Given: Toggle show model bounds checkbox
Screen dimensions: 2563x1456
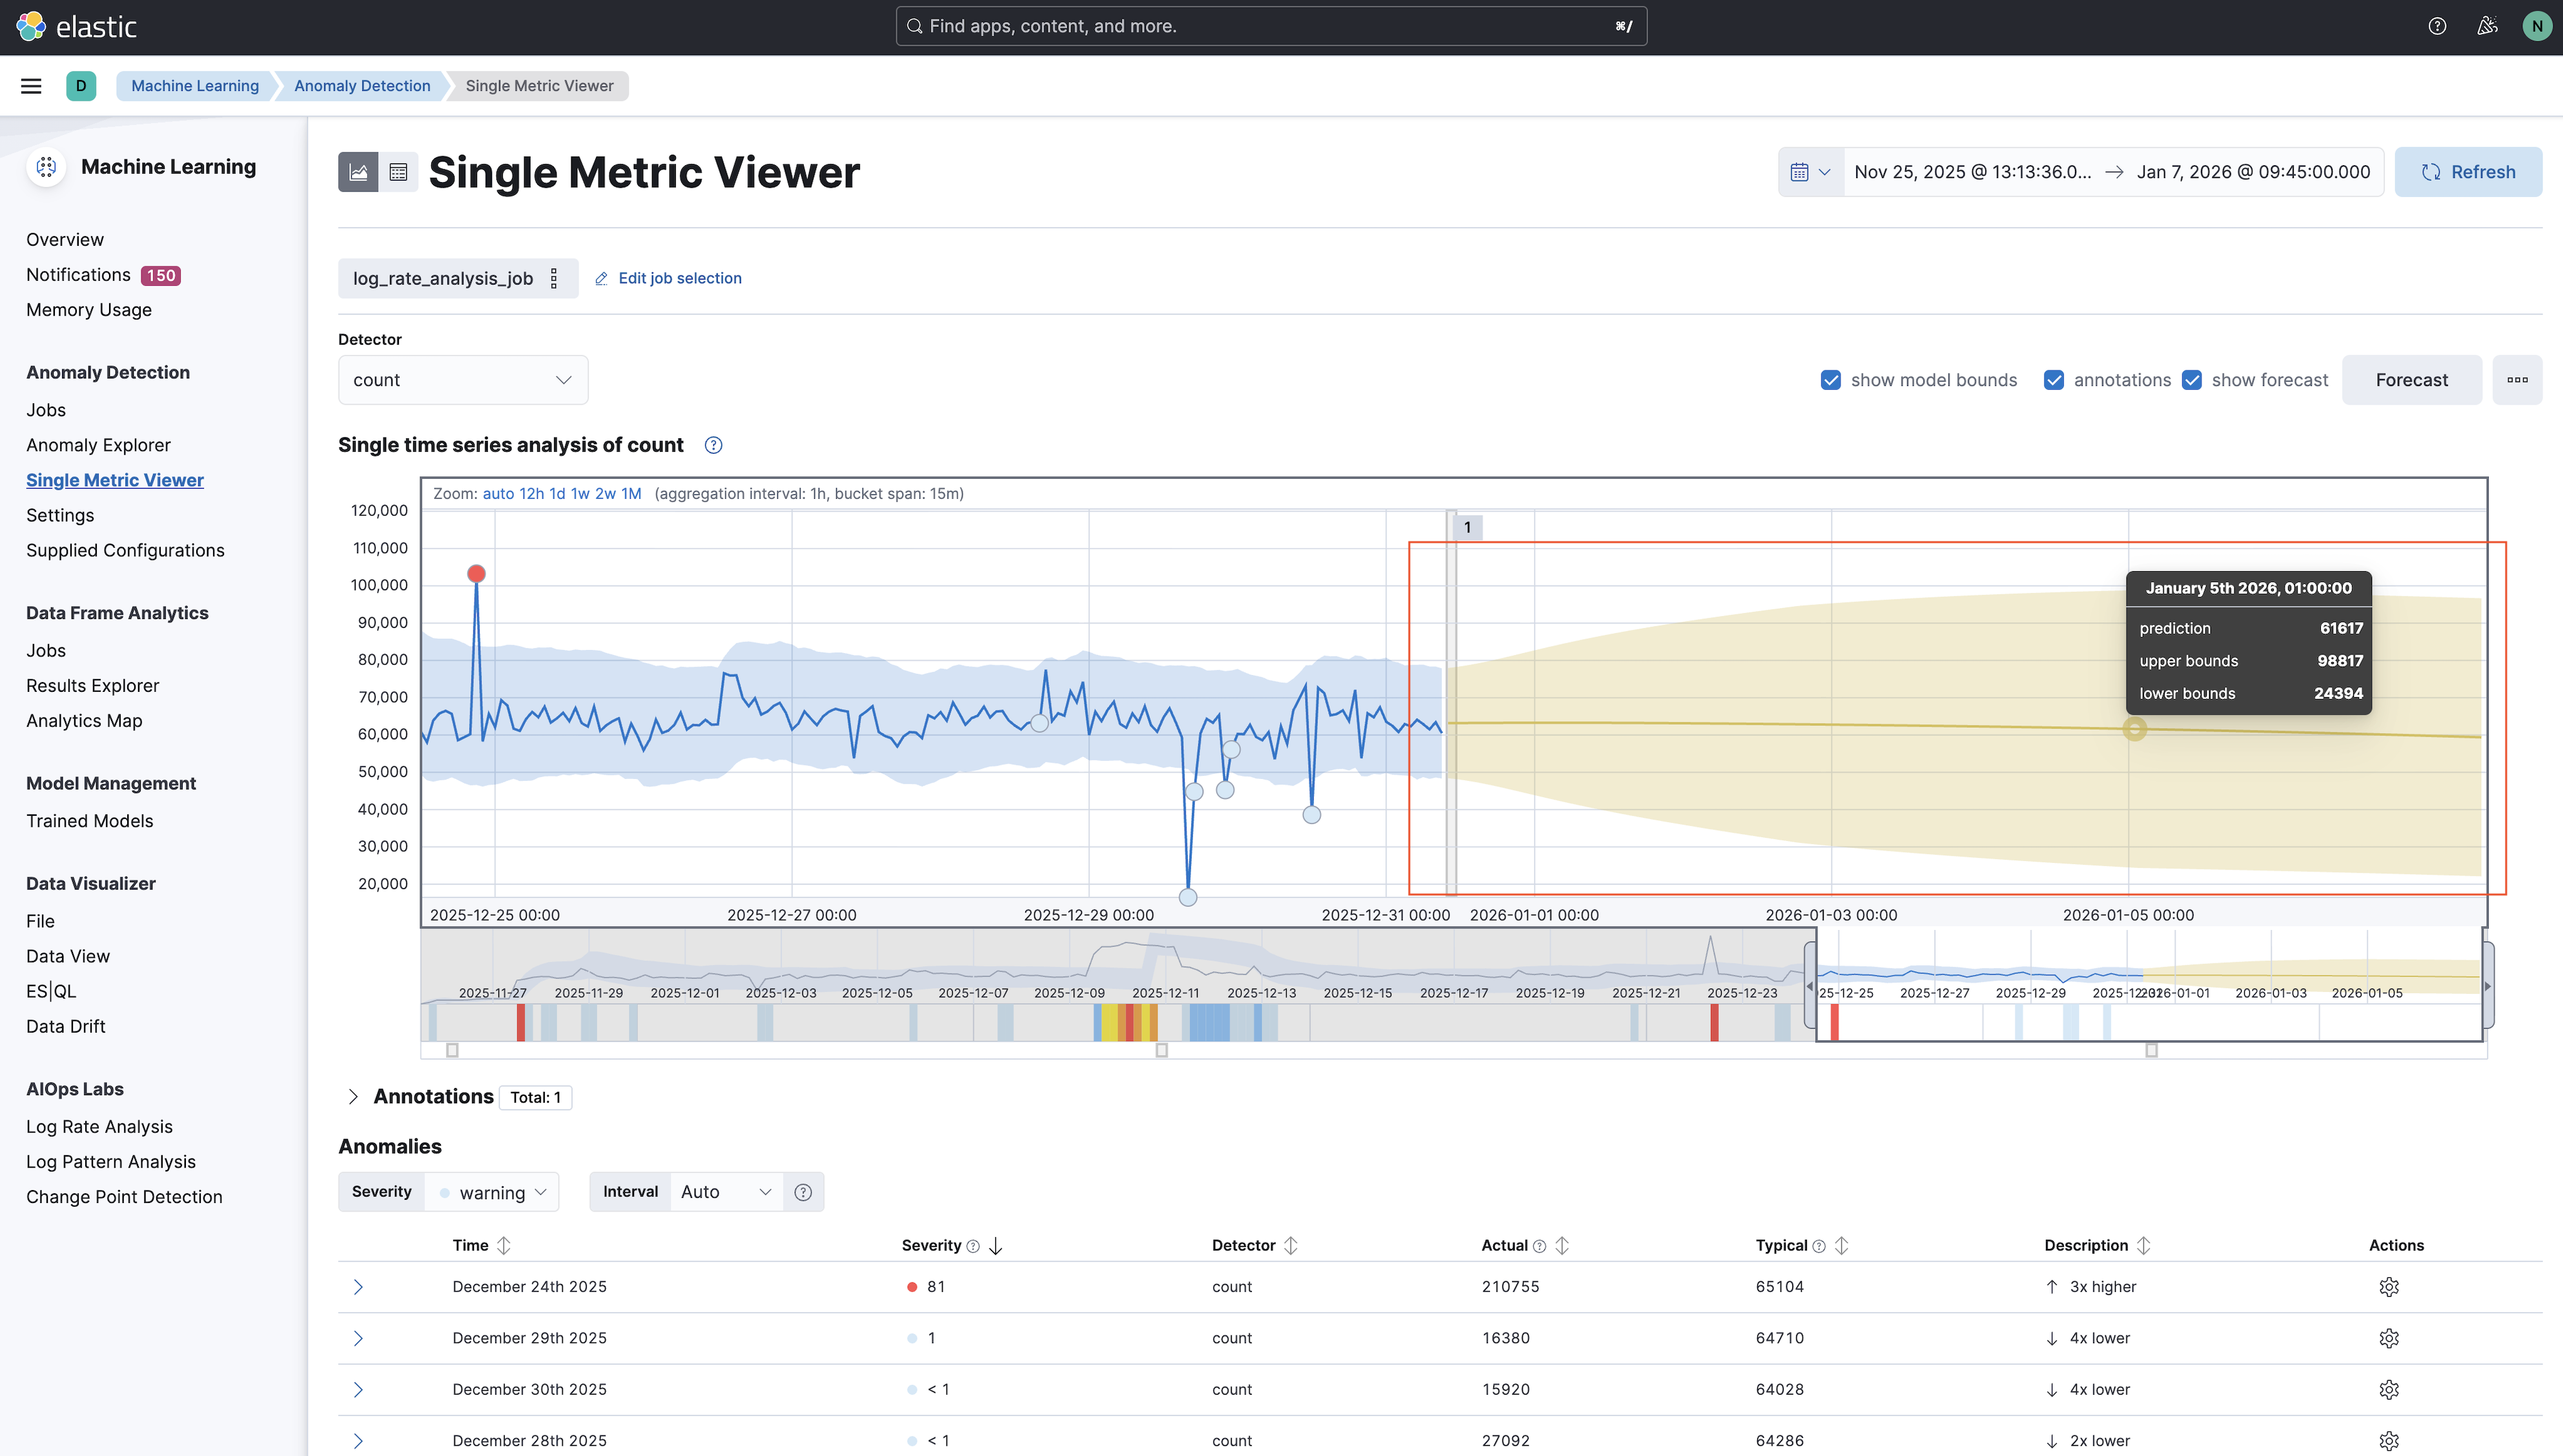Looking at the screenshot, I should (1831, 380).
